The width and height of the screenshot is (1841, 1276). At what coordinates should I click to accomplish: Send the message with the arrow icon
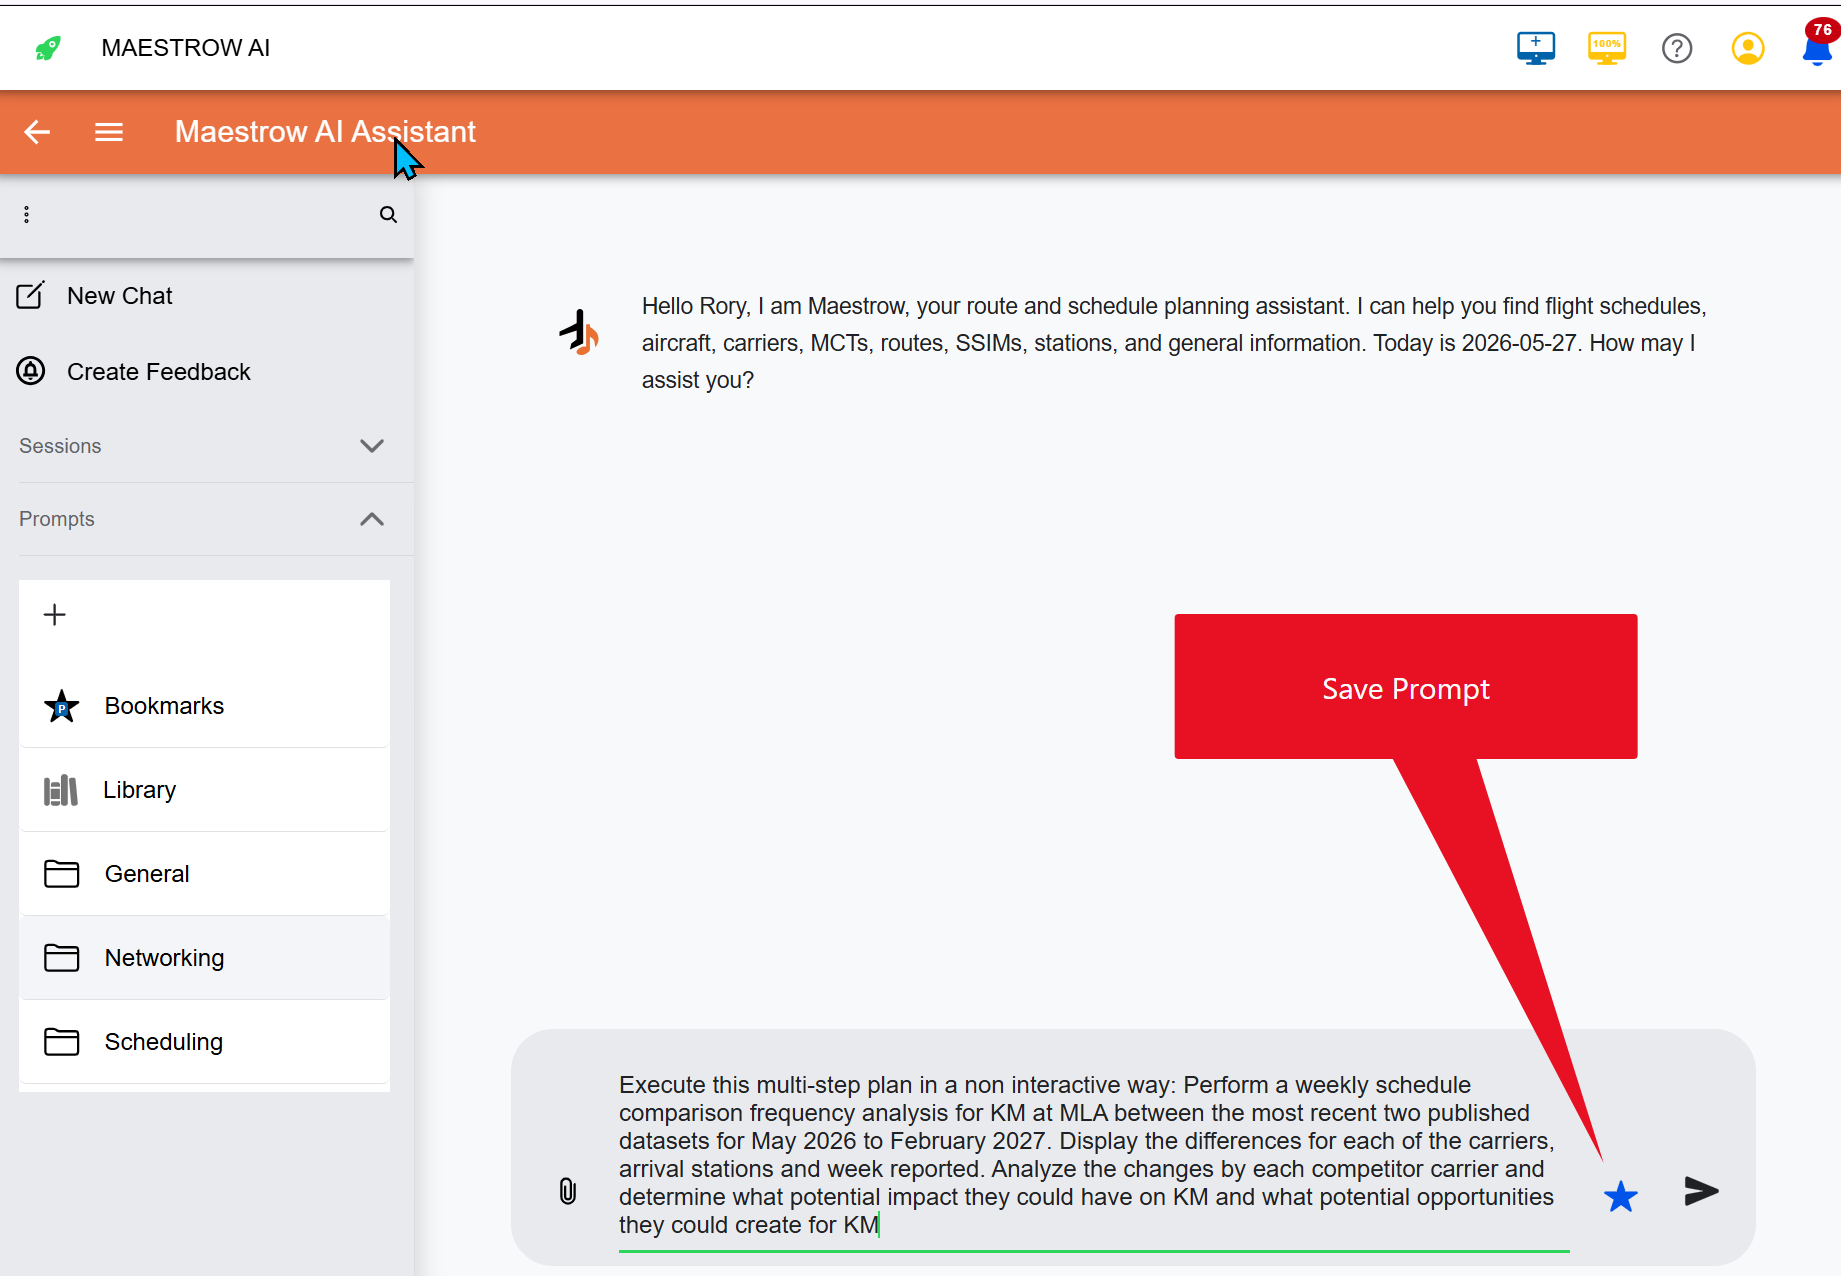[1701, 1191]
